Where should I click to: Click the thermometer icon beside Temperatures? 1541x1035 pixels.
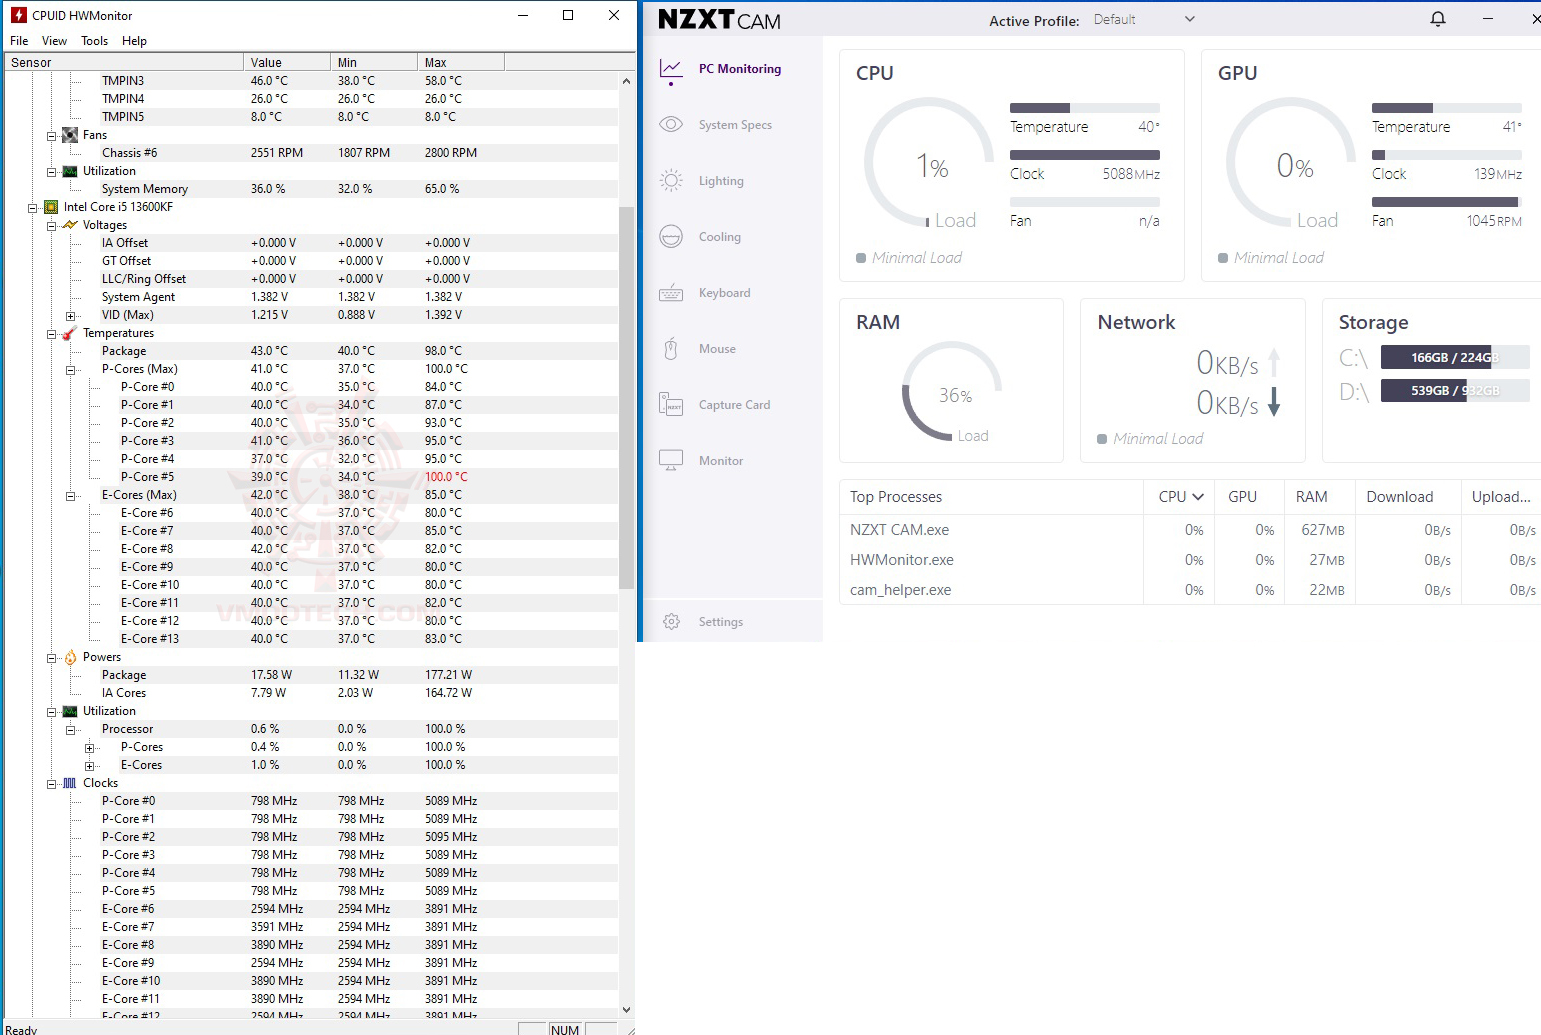coord(70,333)
